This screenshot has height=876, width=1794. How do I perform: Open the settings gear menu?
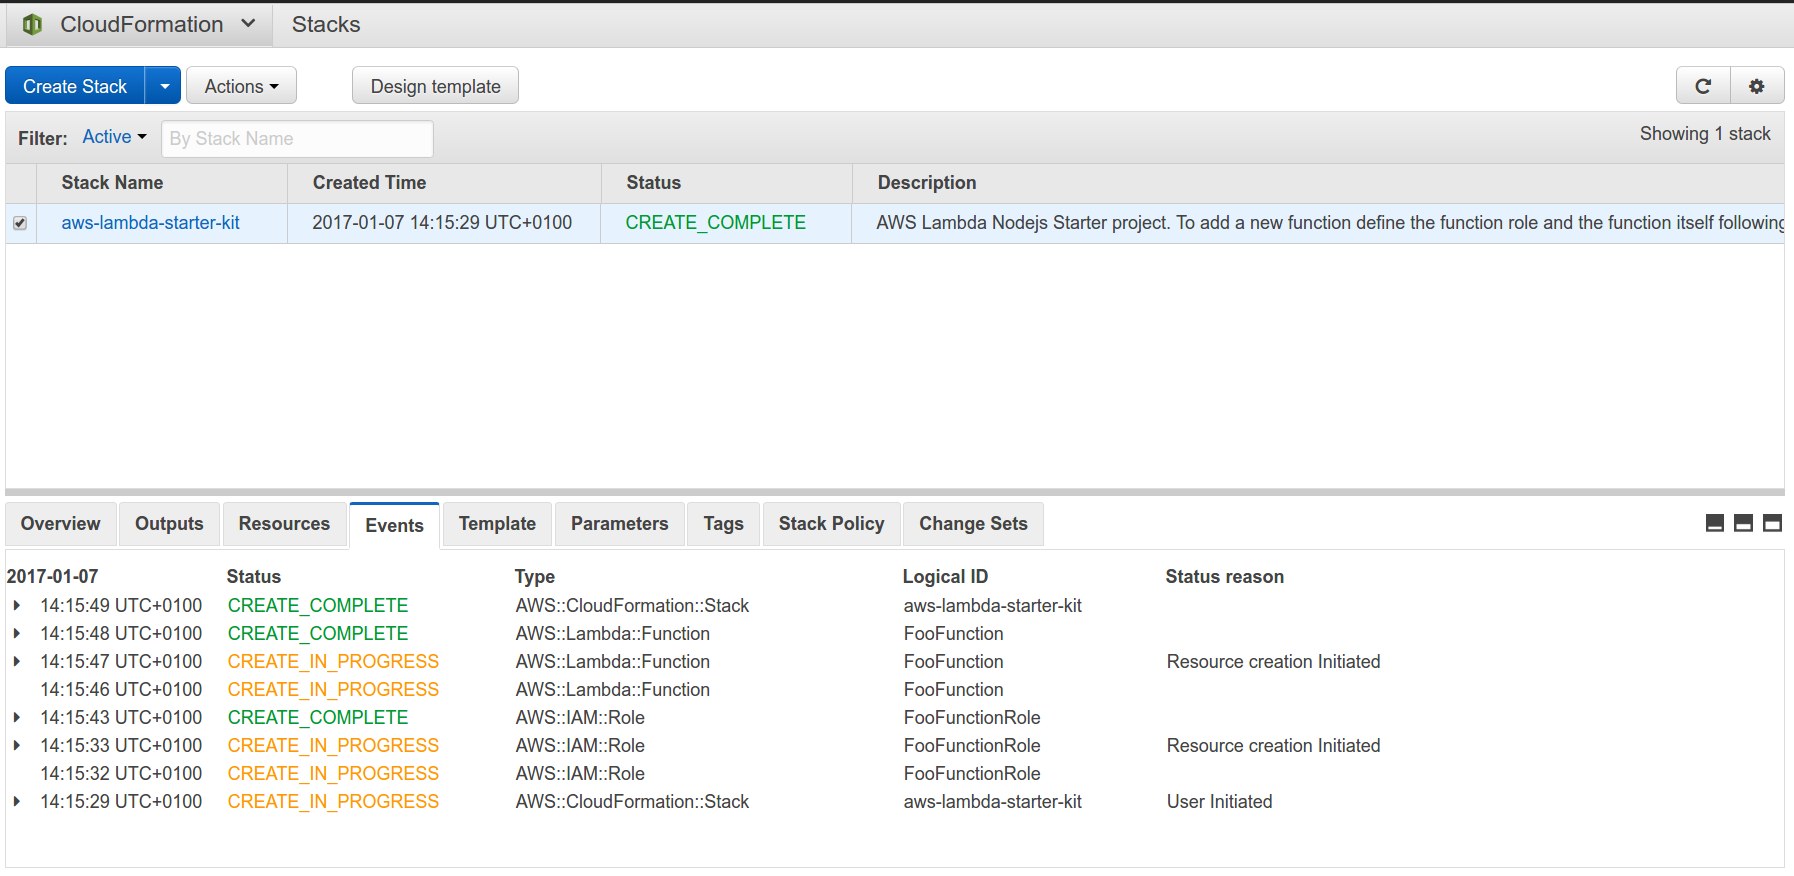point(1757,86)
